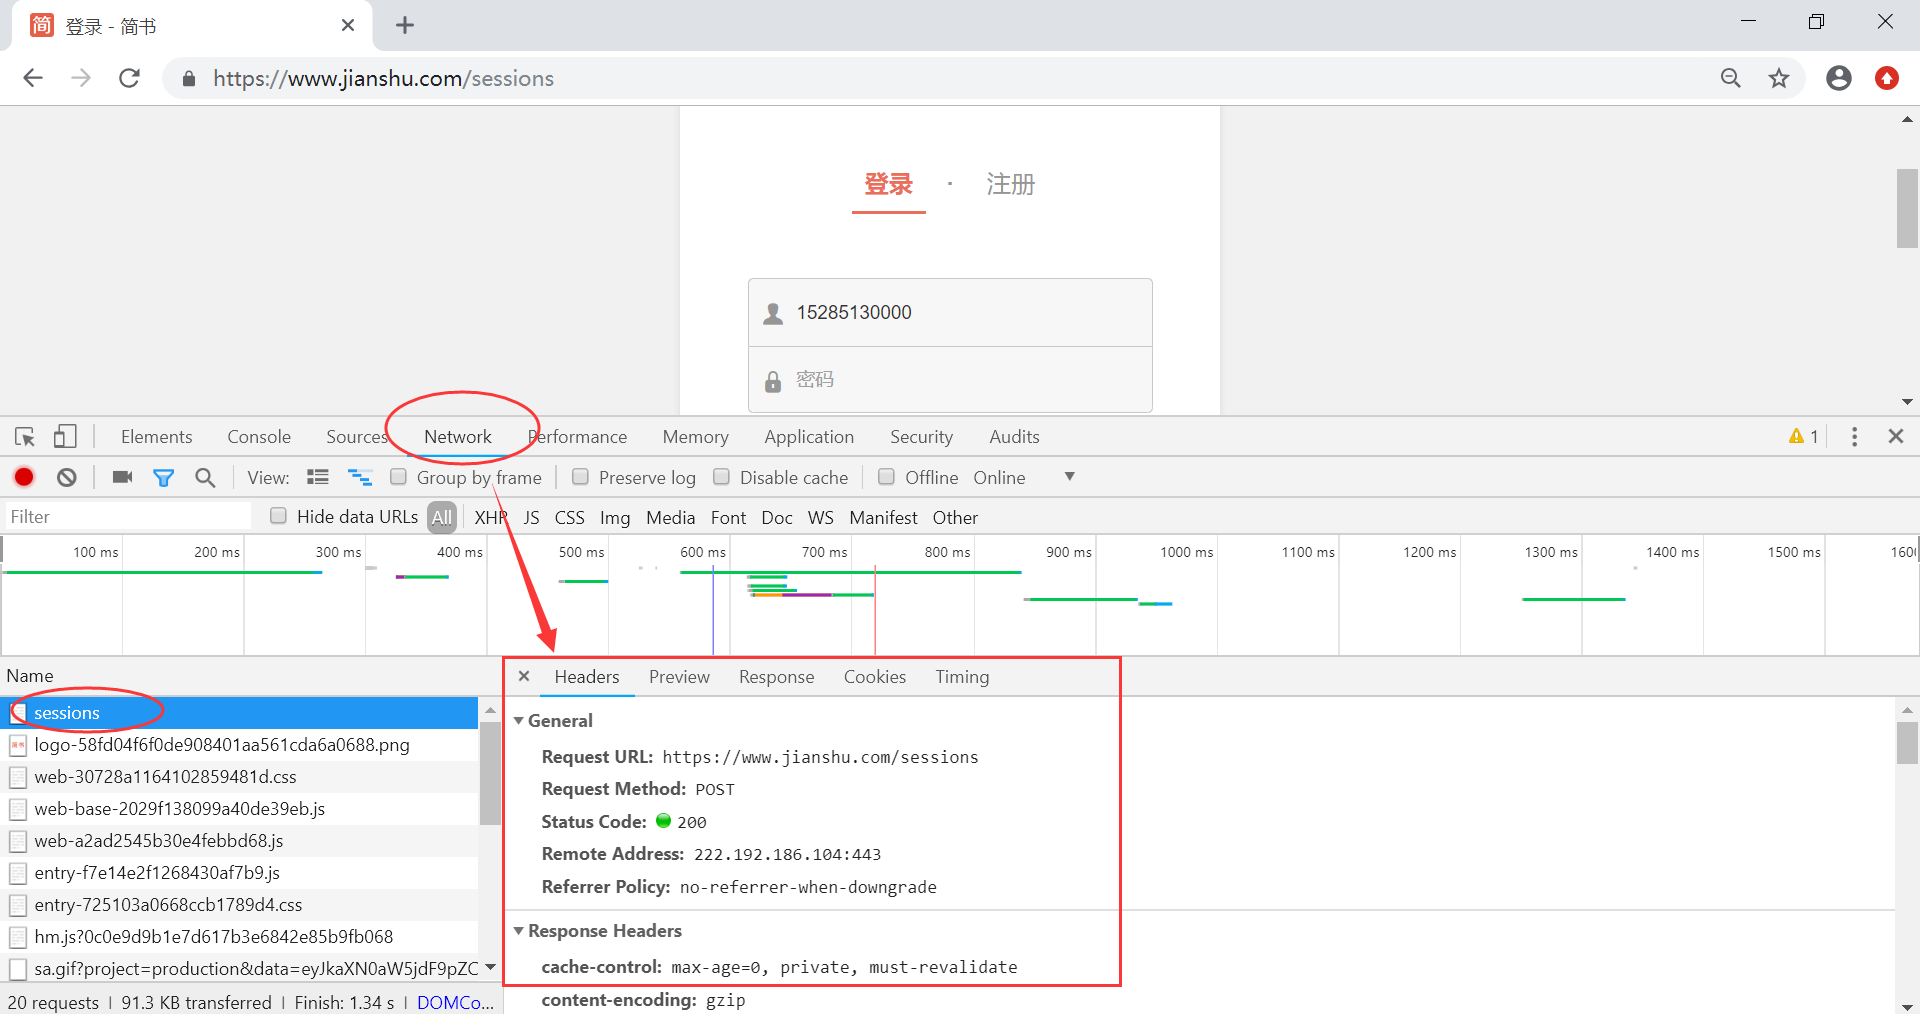Stop recording network log

[x=24, y=477]
